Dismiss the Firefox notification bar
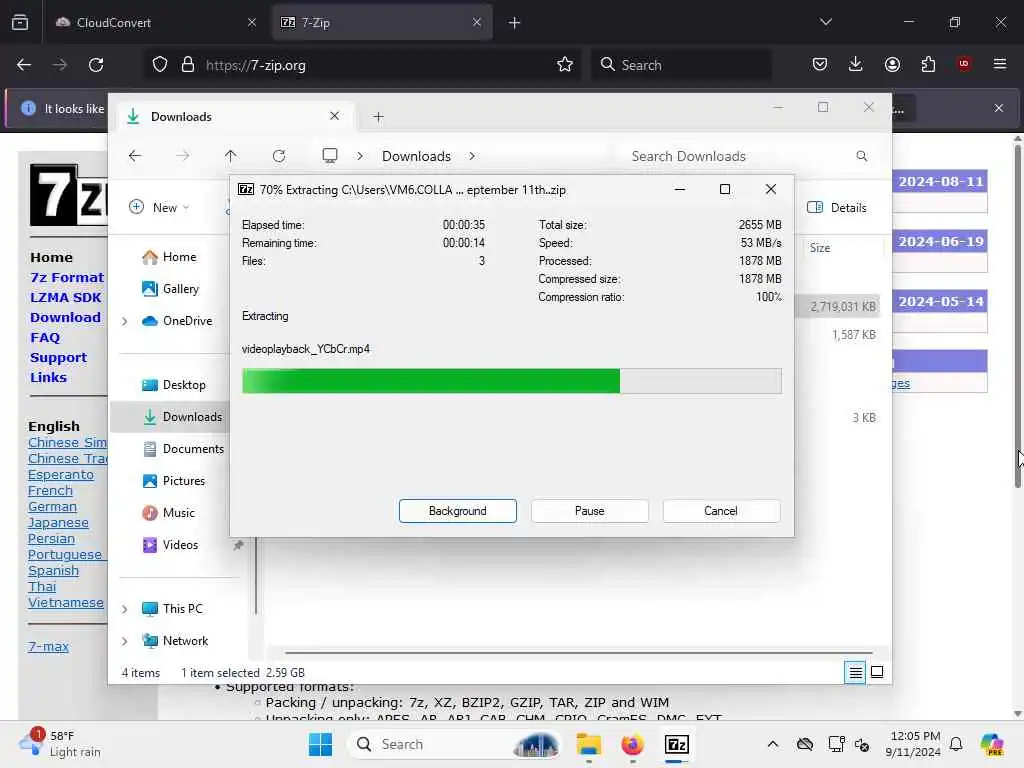 pos(999,108)
